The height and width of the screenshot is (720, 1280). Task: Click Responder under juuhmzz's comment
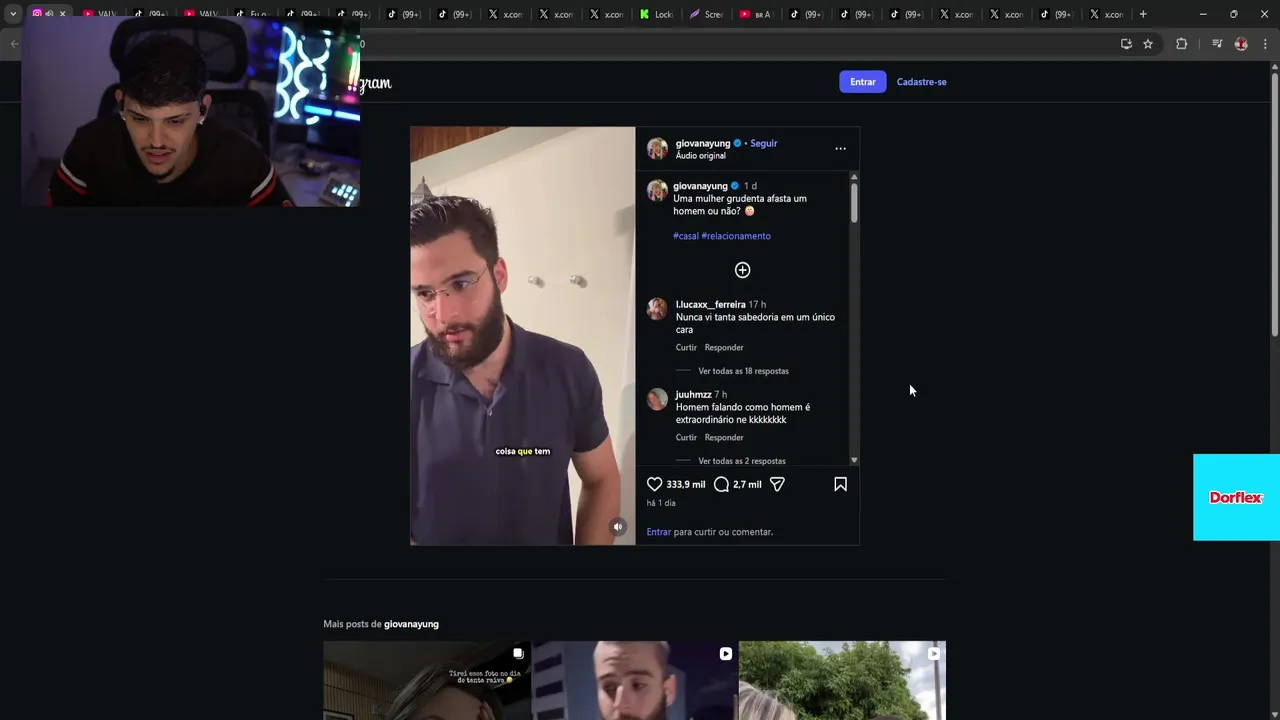(x=724, y=438)
